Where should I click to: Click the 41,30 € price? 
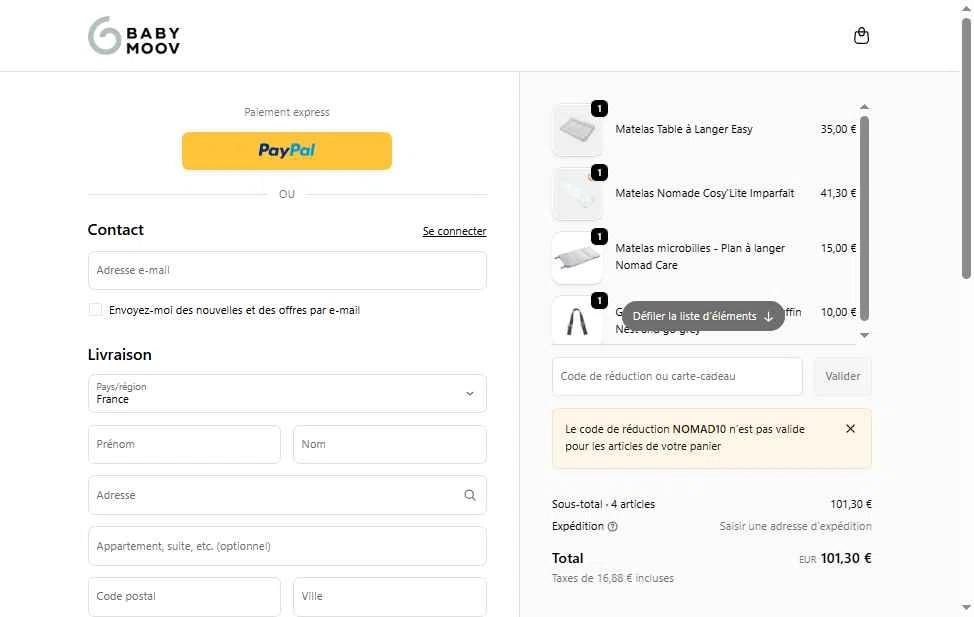[x=838, y=193]
